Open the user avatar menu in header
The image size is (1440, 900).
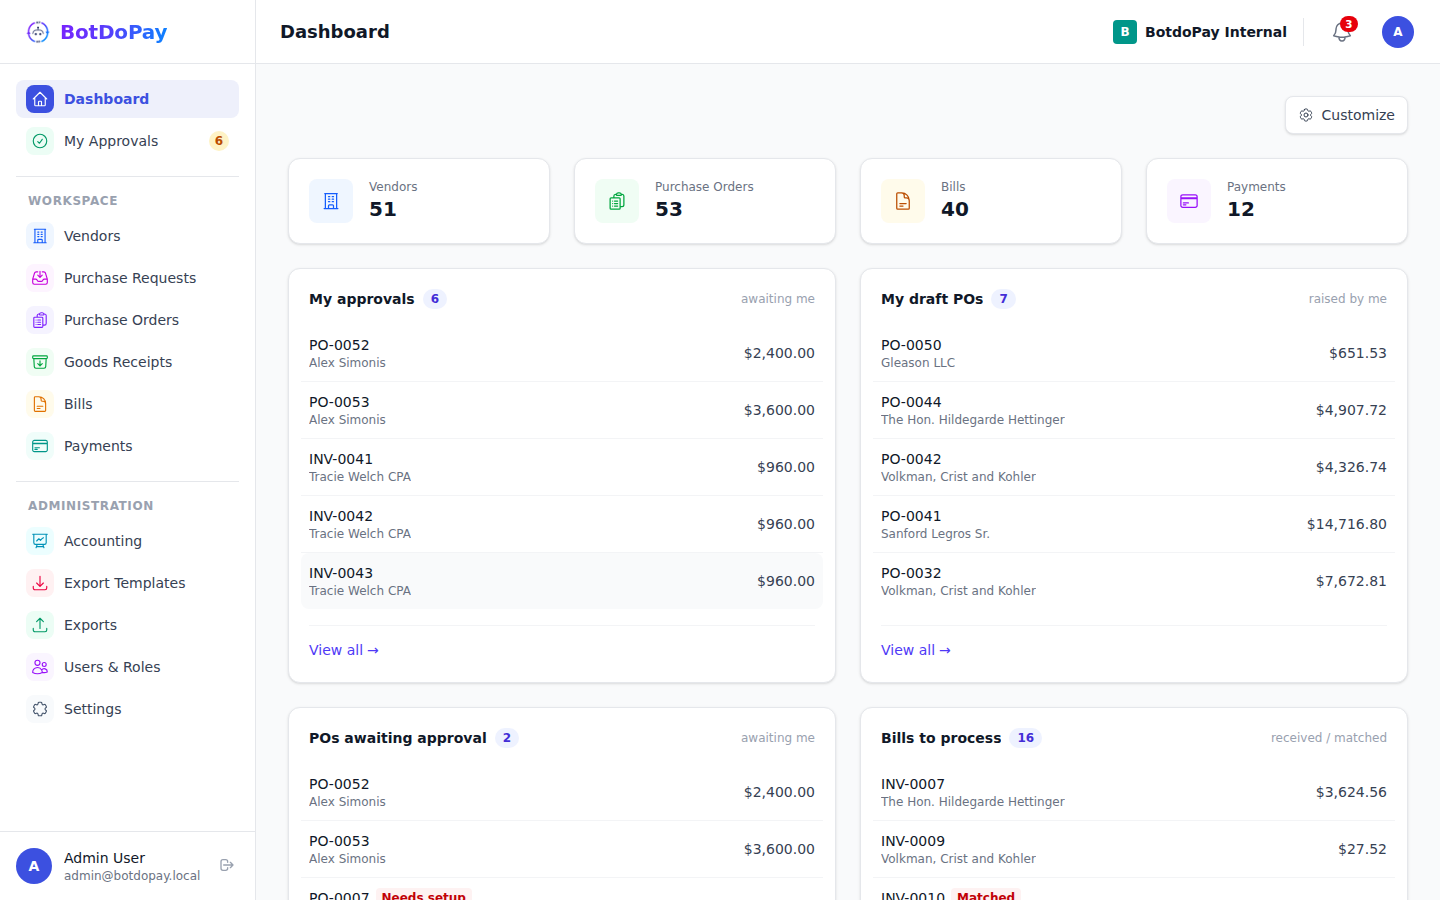1398,32
